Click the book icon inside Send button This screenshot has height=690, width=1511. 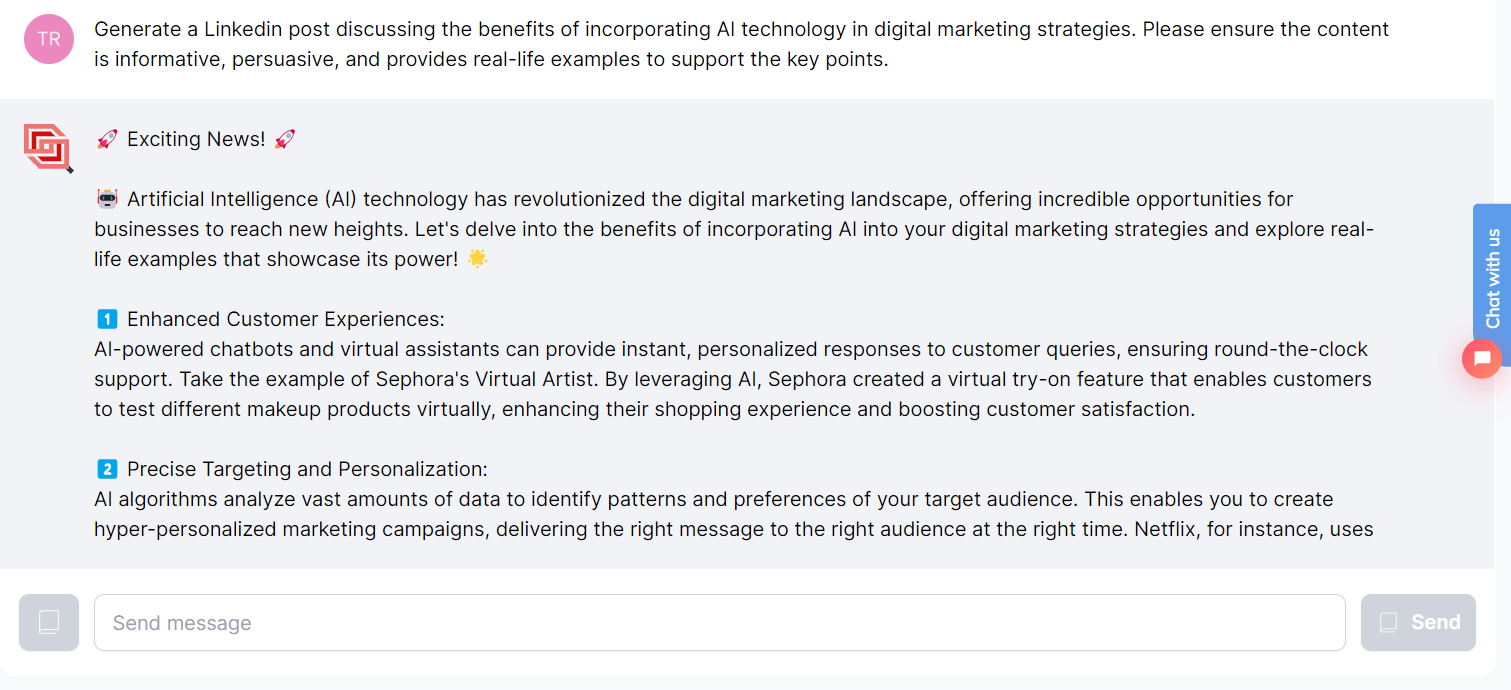[1388, 623]
